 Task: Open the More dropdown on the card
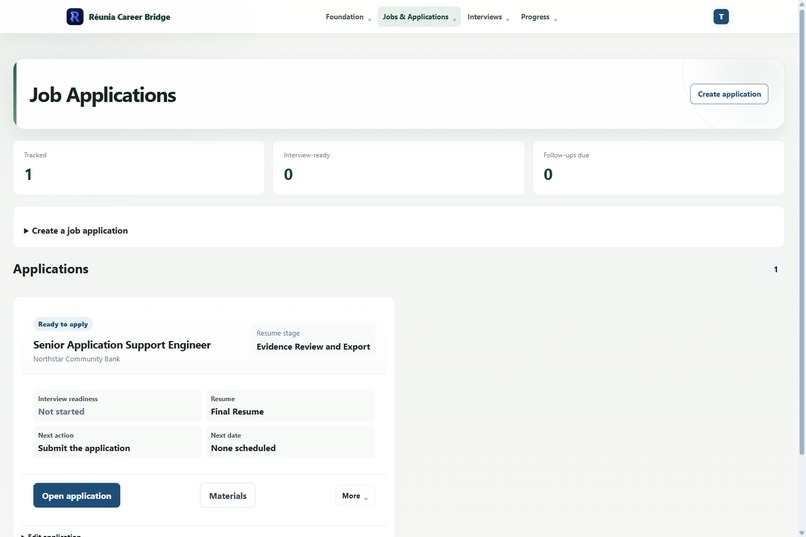click(x=355, y=495)
